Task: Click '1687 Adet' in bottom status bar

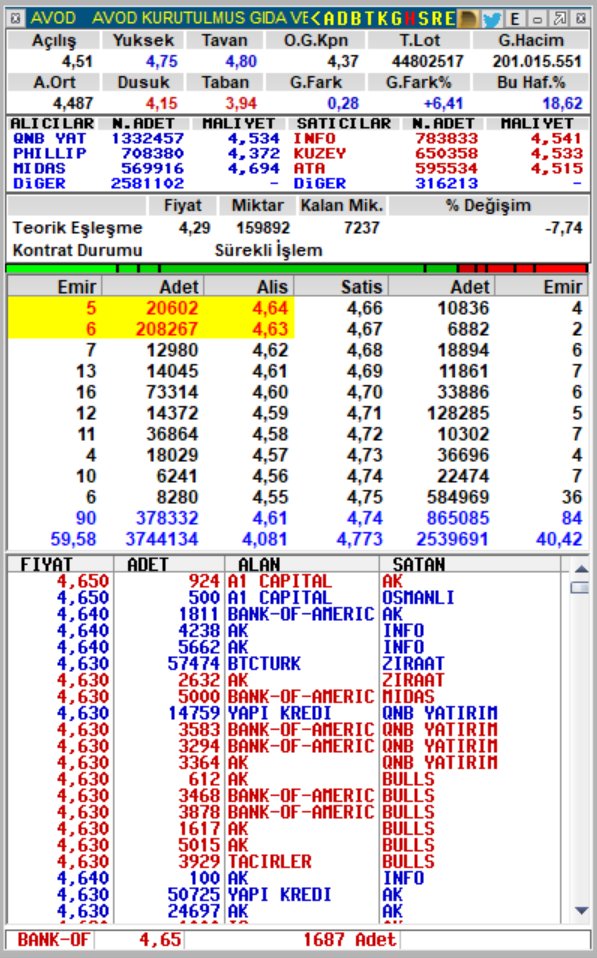Action: pos(349,940)
